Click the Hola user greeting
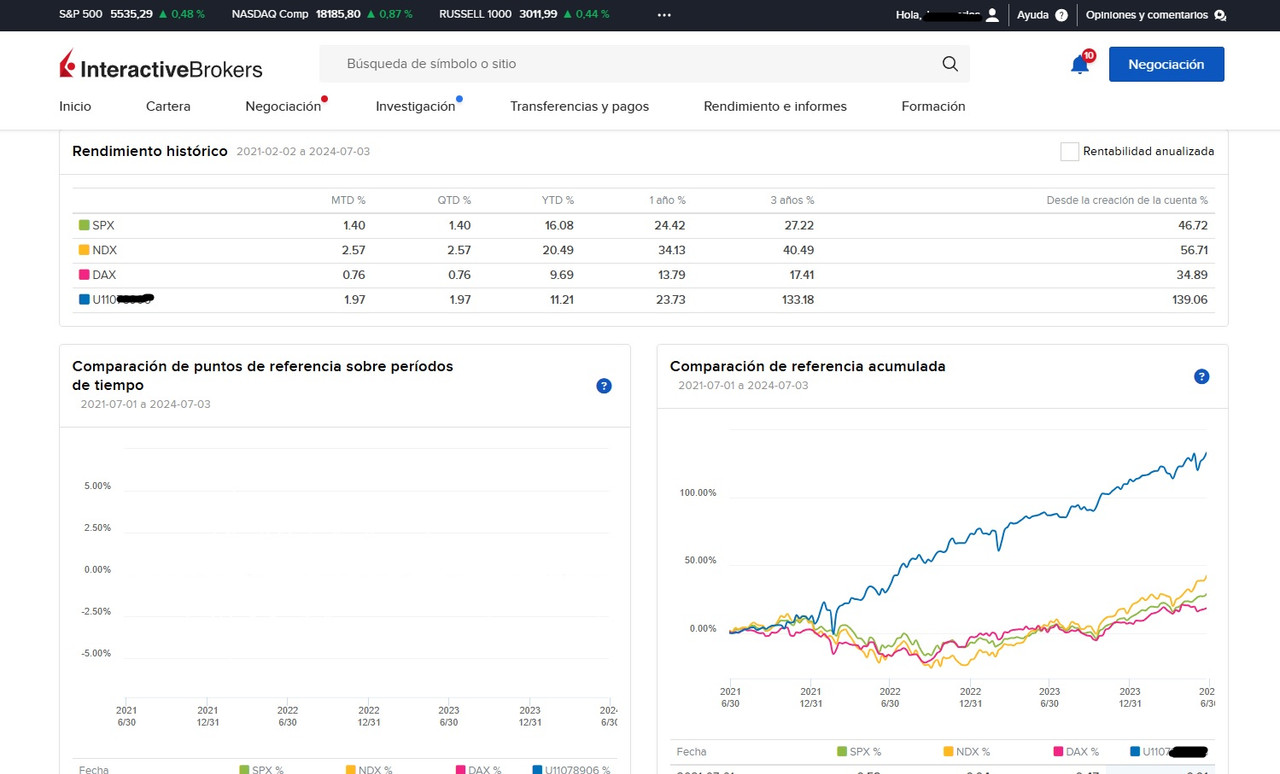1280x774 pixels. tap(938, 15)
